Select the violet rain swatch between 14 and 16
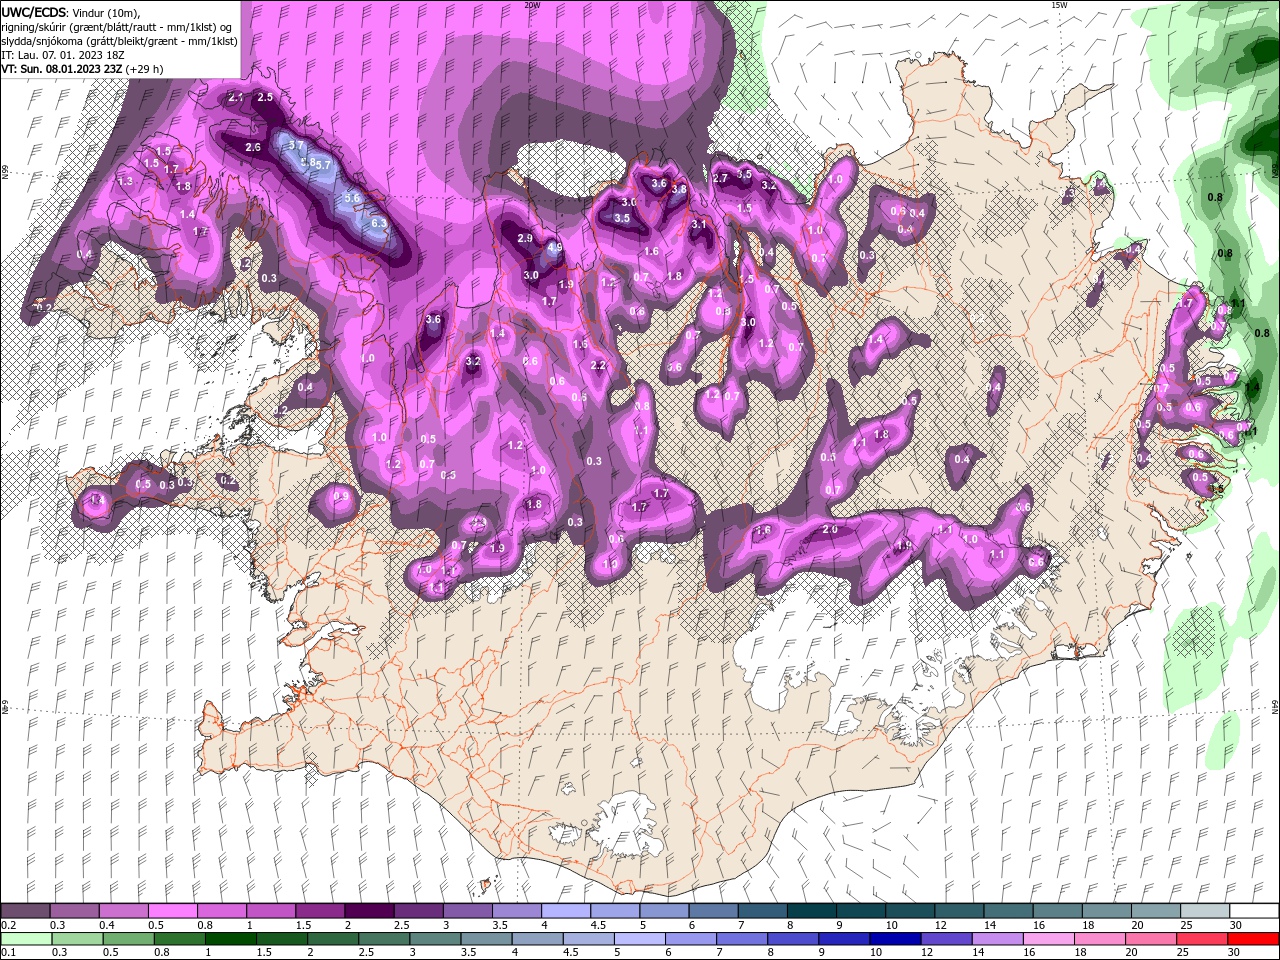 pos(999,938)
